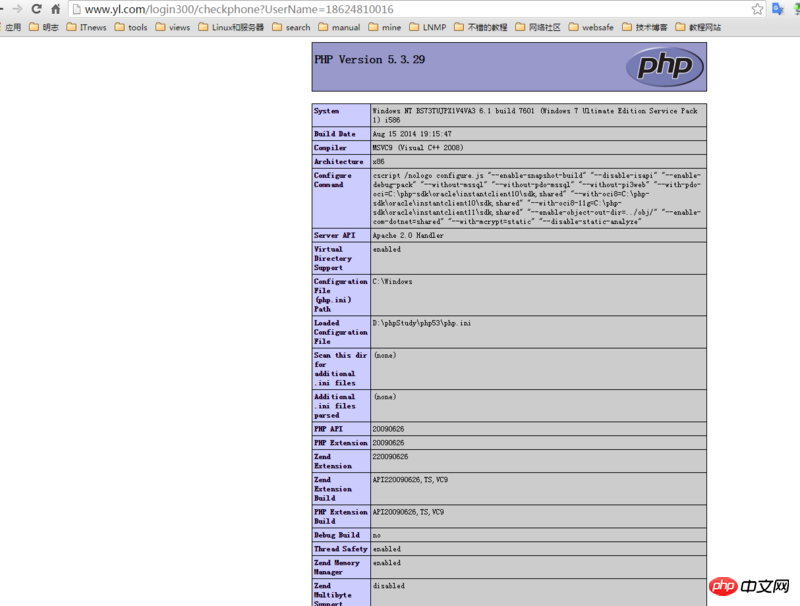Click the Zend Memory Manager label
Viewport: 800px width, 606px height.
(337, 567)
